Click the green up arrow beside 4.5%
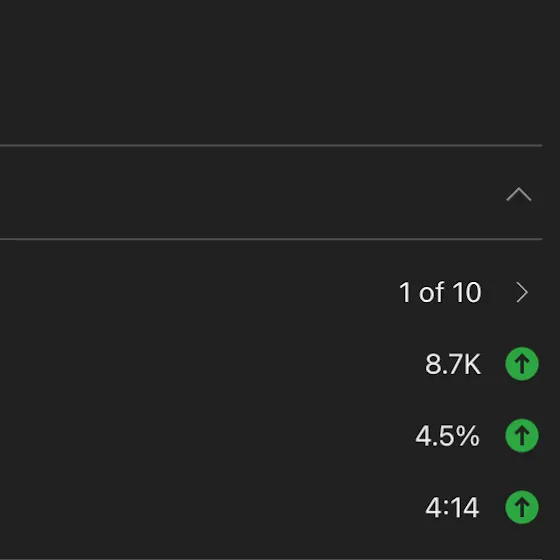 (522, 435)
